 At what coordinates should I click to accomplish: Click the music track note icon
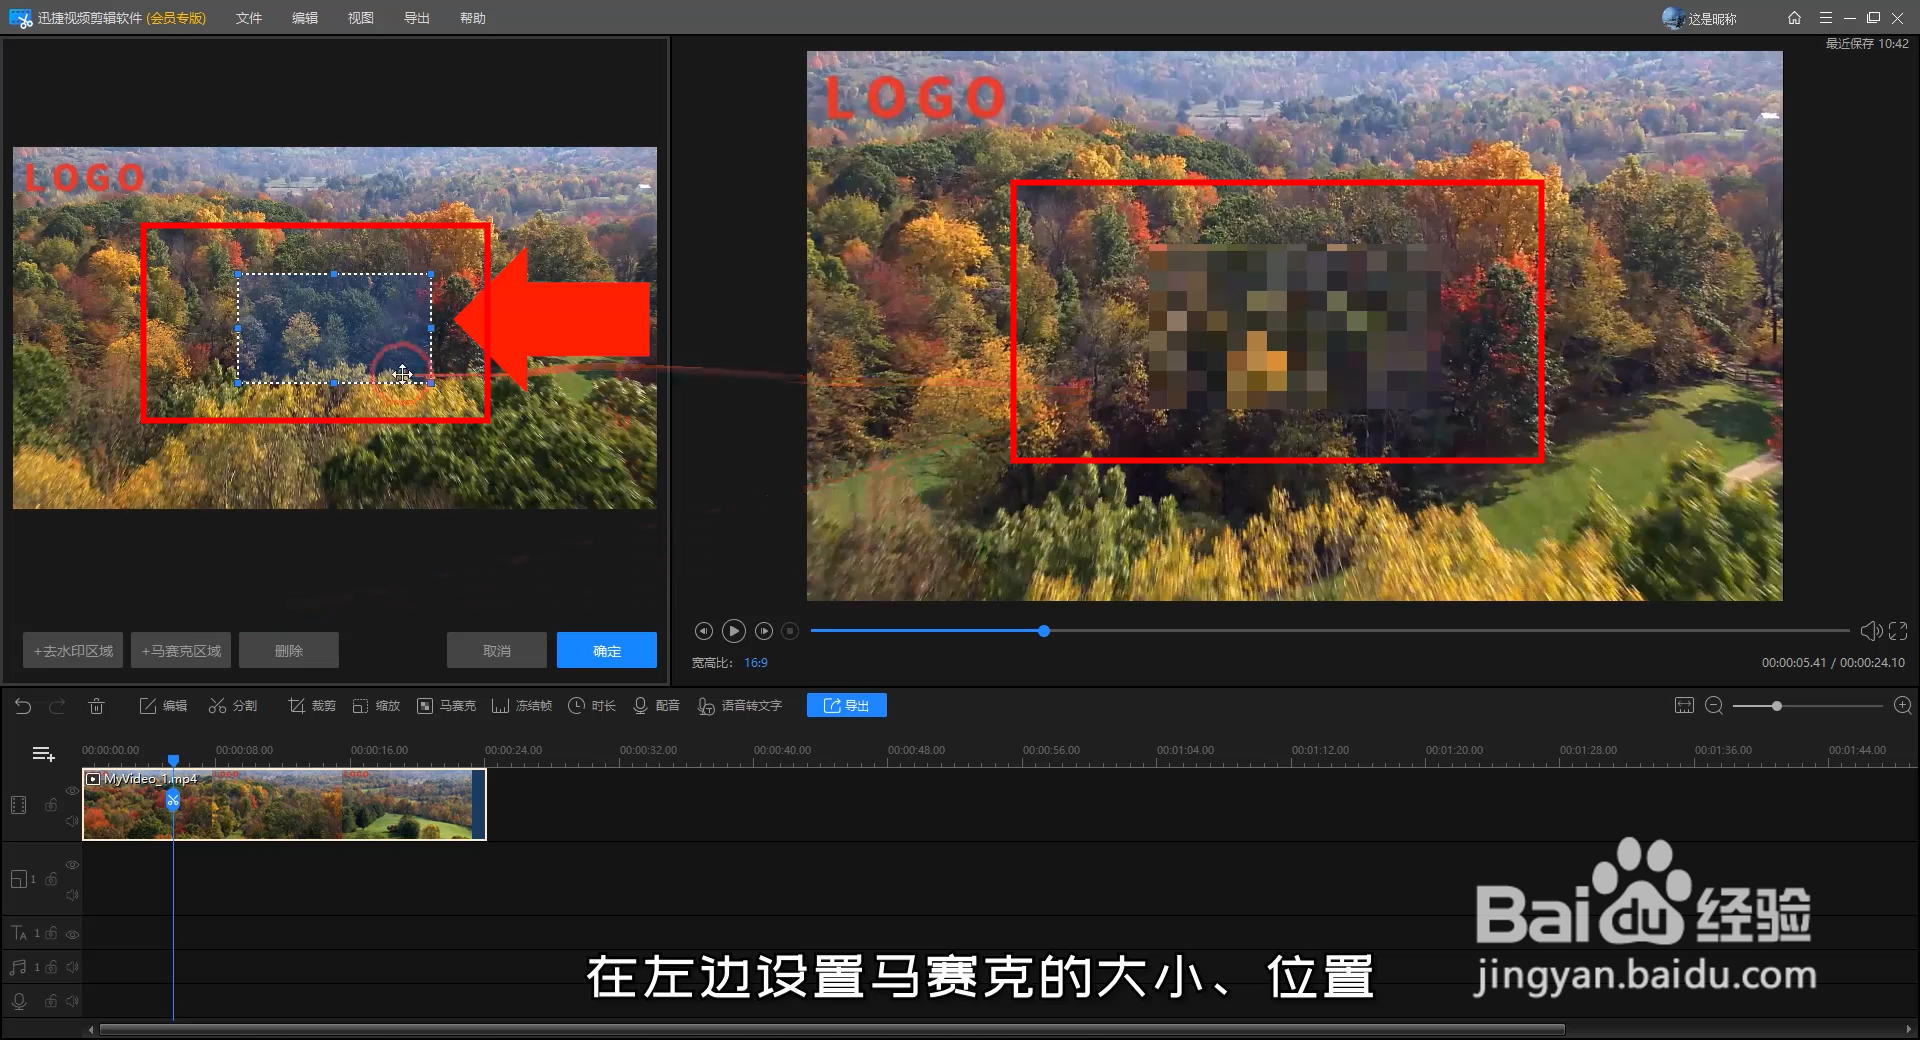pyautogui.click(x=18, y=967)
